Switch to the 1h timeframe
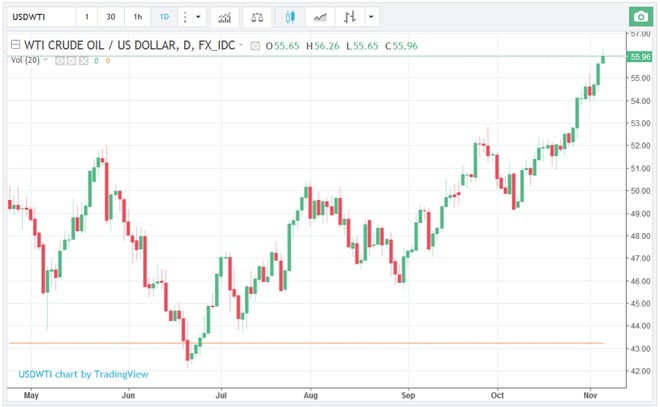 point(137,17)
